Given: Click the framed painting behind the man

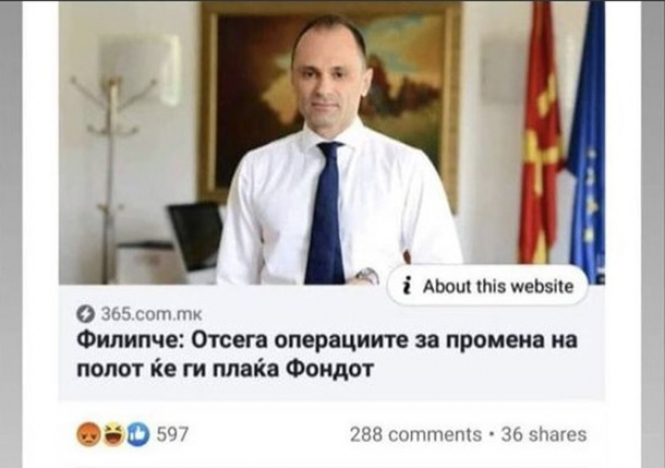Looking at the screenshot, I should coord(331,102).
